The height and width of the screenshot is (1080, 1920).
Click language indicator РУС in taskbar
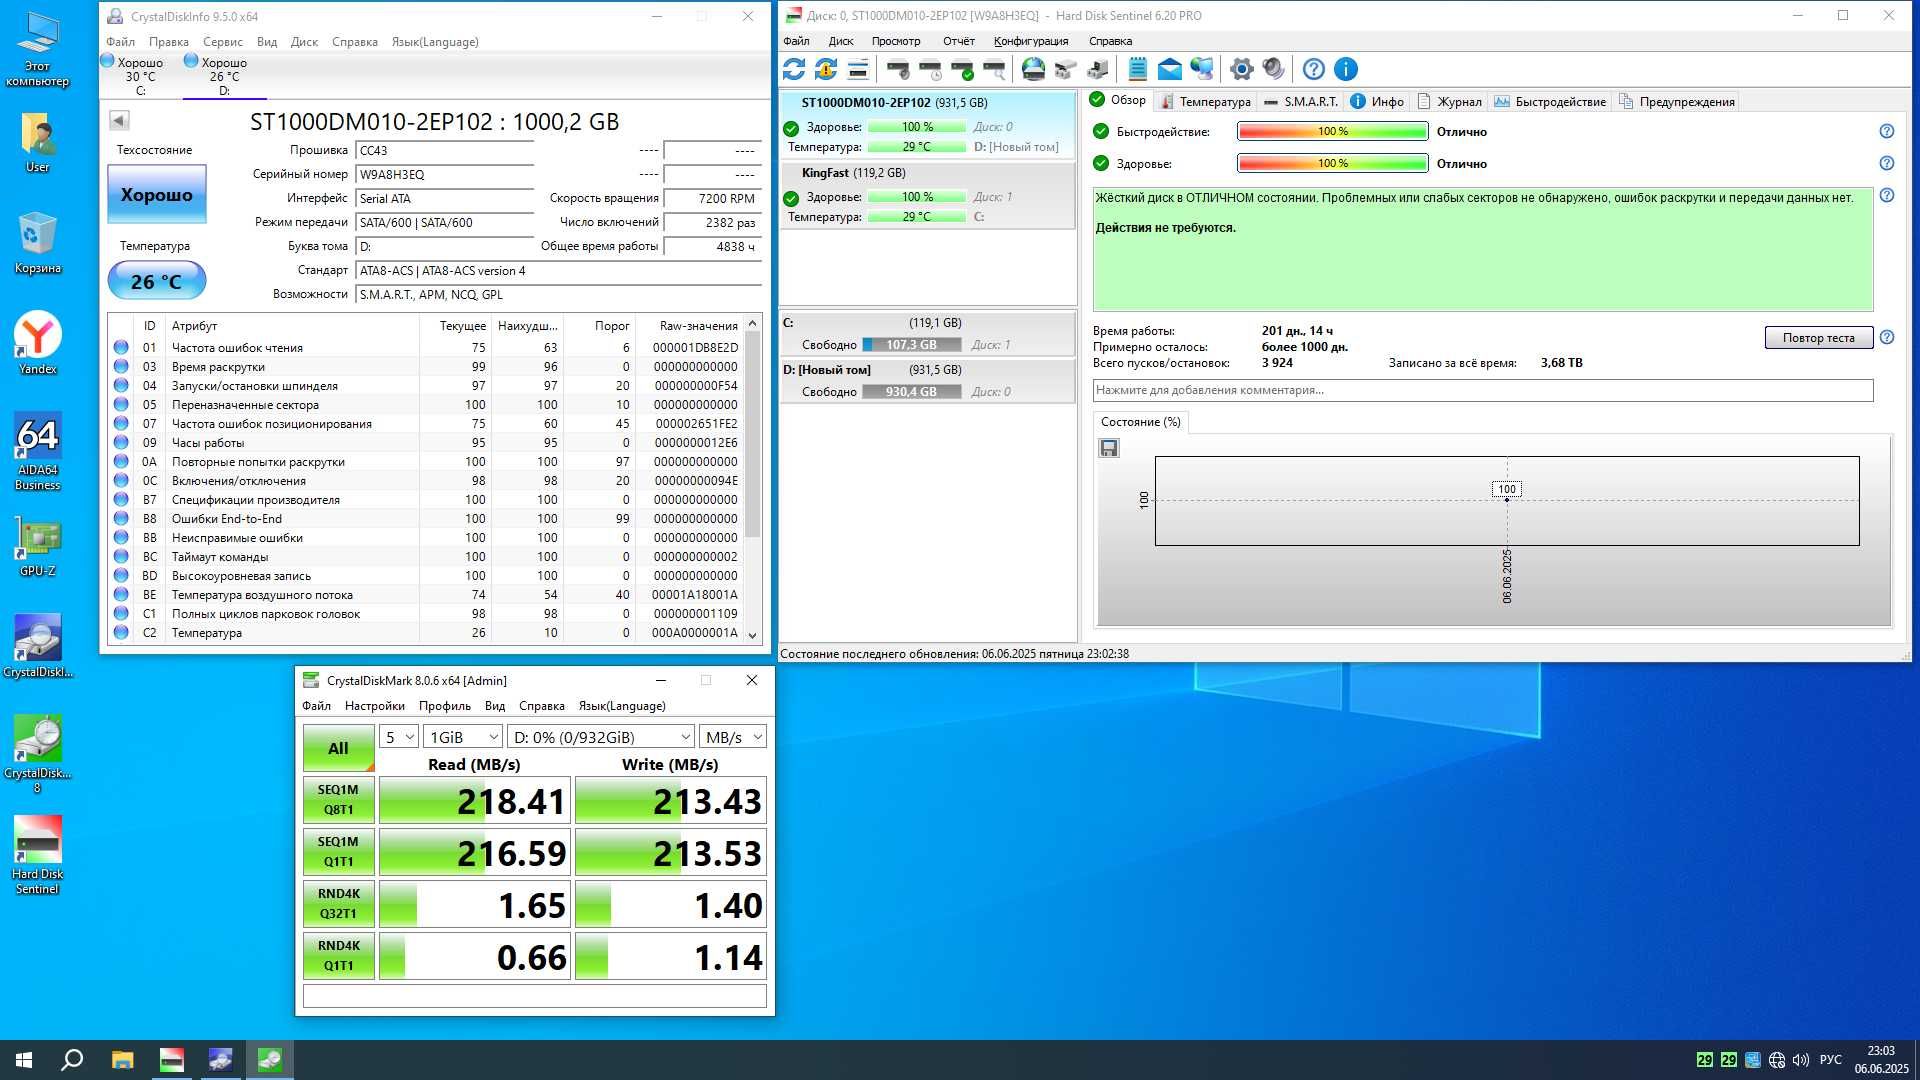coord(1830,1060)
